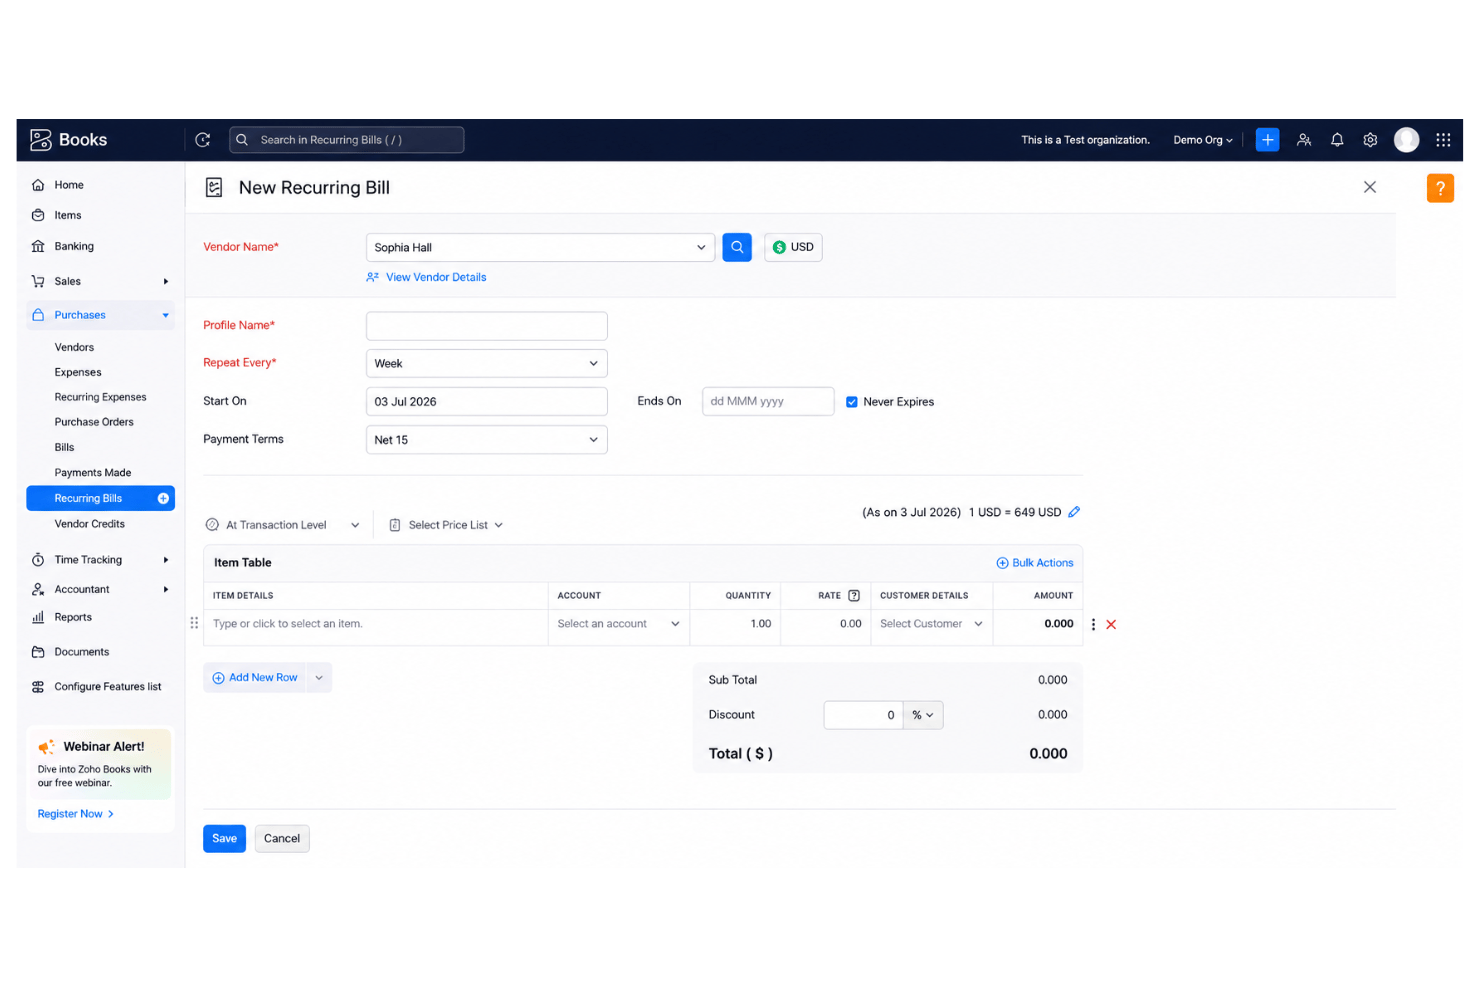This screenshot has width=1480, height=987.
Task: Open the Select Customer dropdown
Action: [x=931, y=624]
